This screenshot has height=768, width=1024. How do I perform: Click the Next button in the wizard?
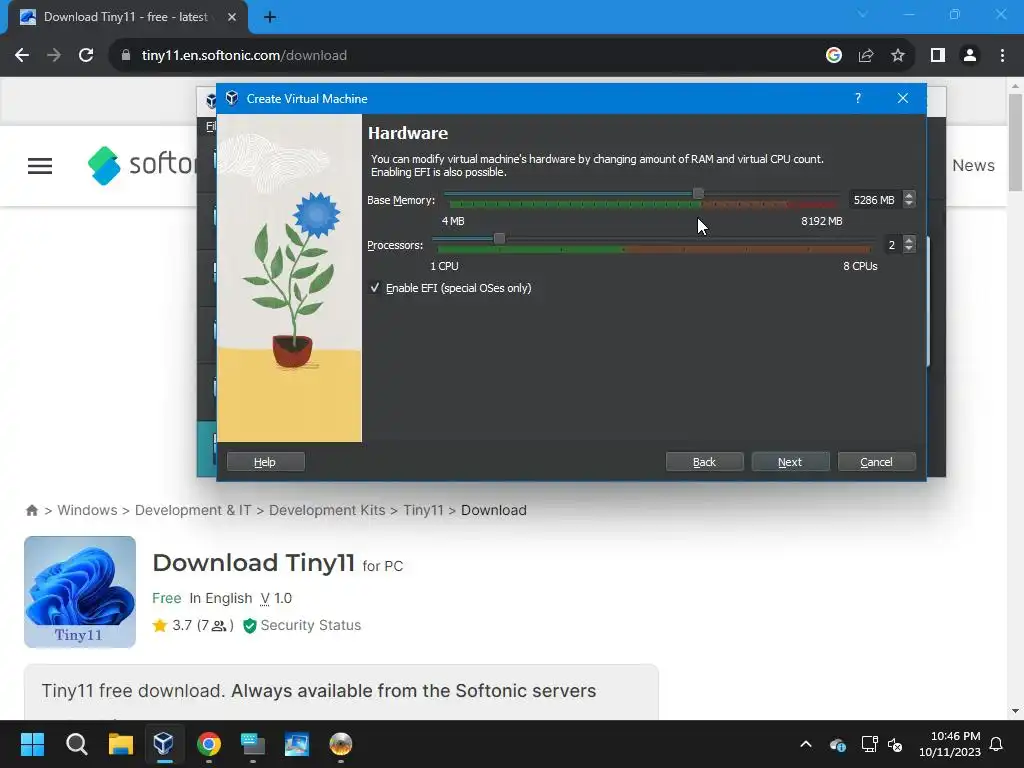790,462
